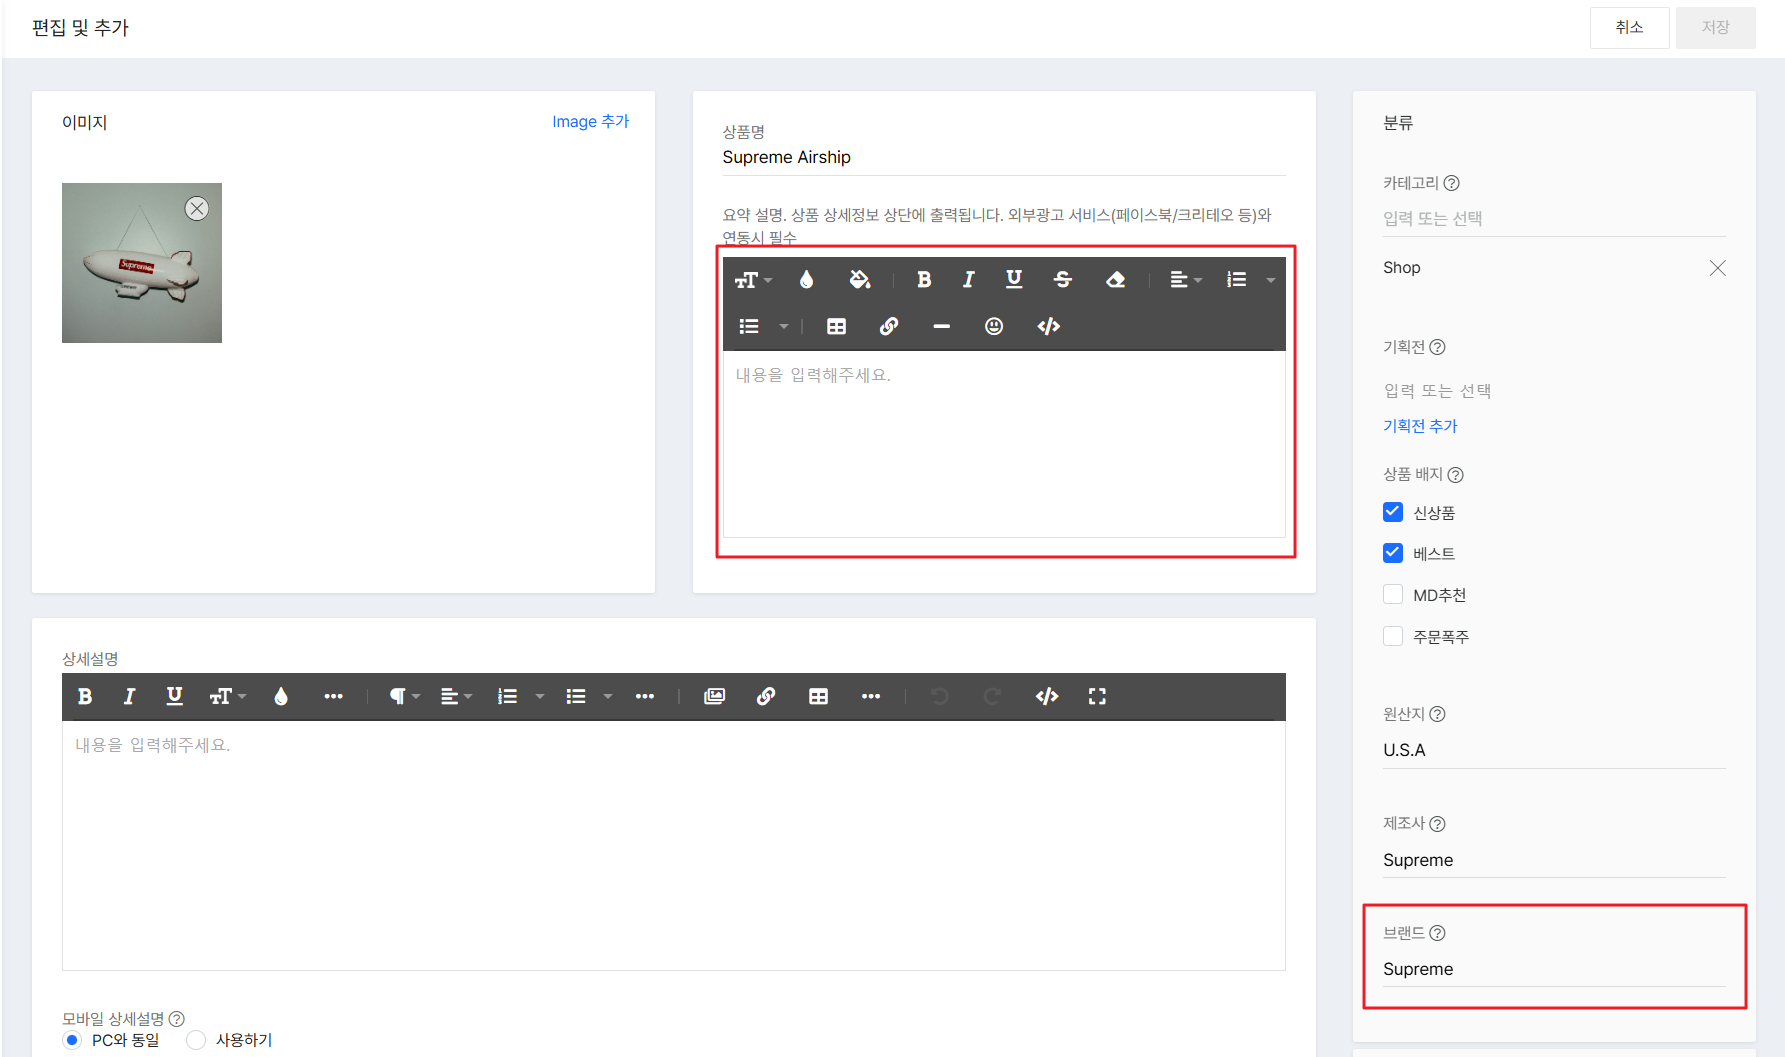
Task: Click the grayed-out undo icon in 상세설명 toolbar
Action: [940, 696]
